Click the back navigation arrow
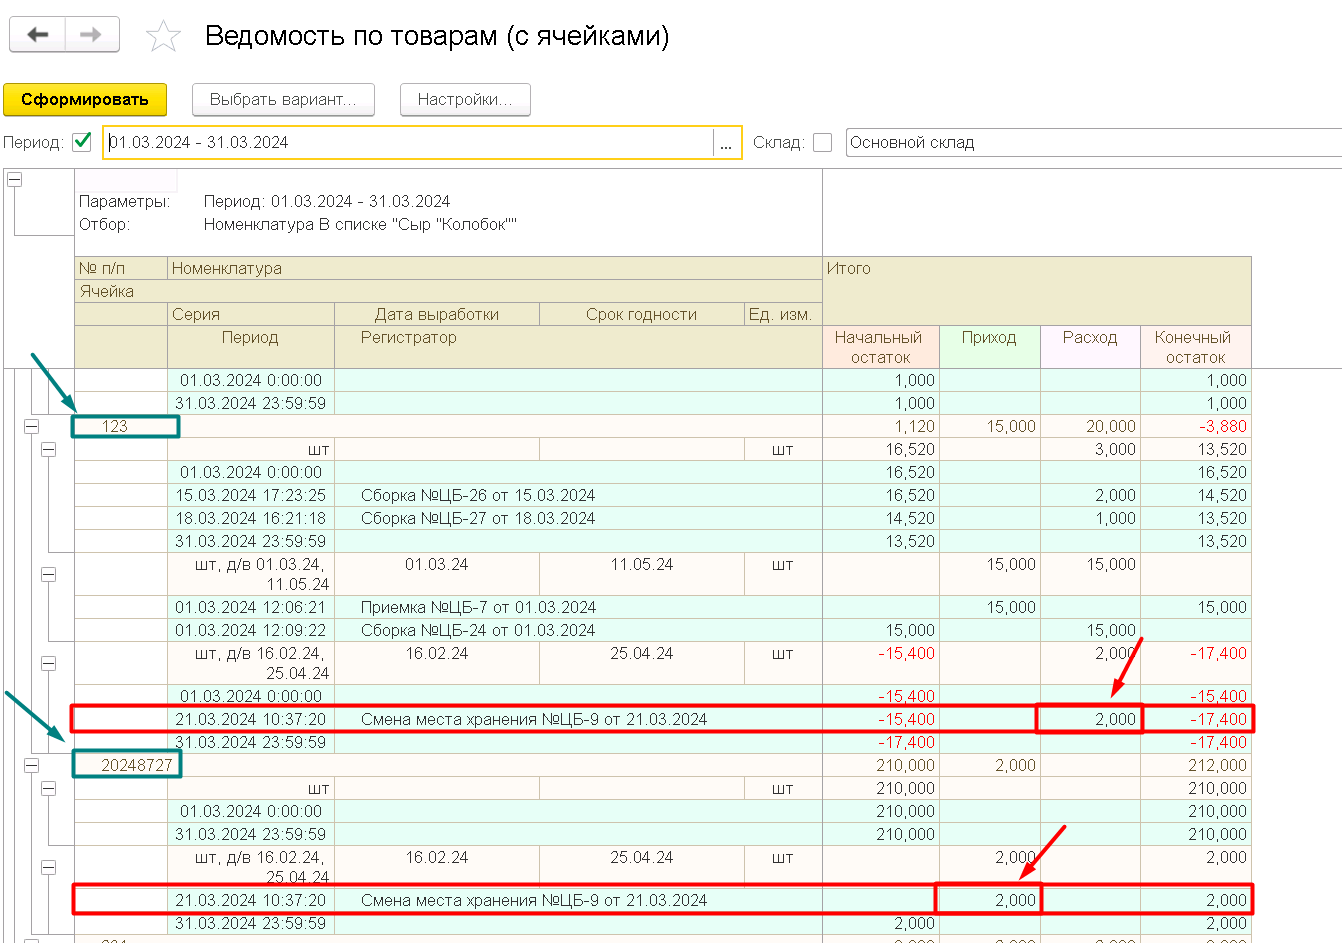1342x943 pixels. (38, 35)
